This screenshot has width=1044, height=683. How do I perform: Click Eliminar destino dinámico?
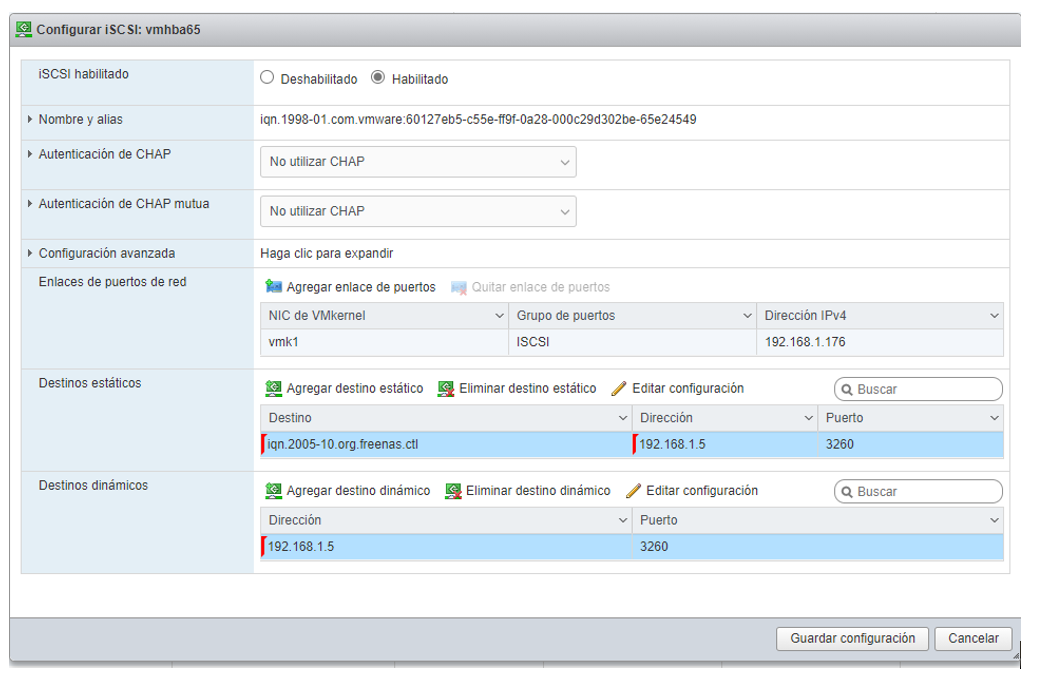pyautogui.click(x=538, y=491)
